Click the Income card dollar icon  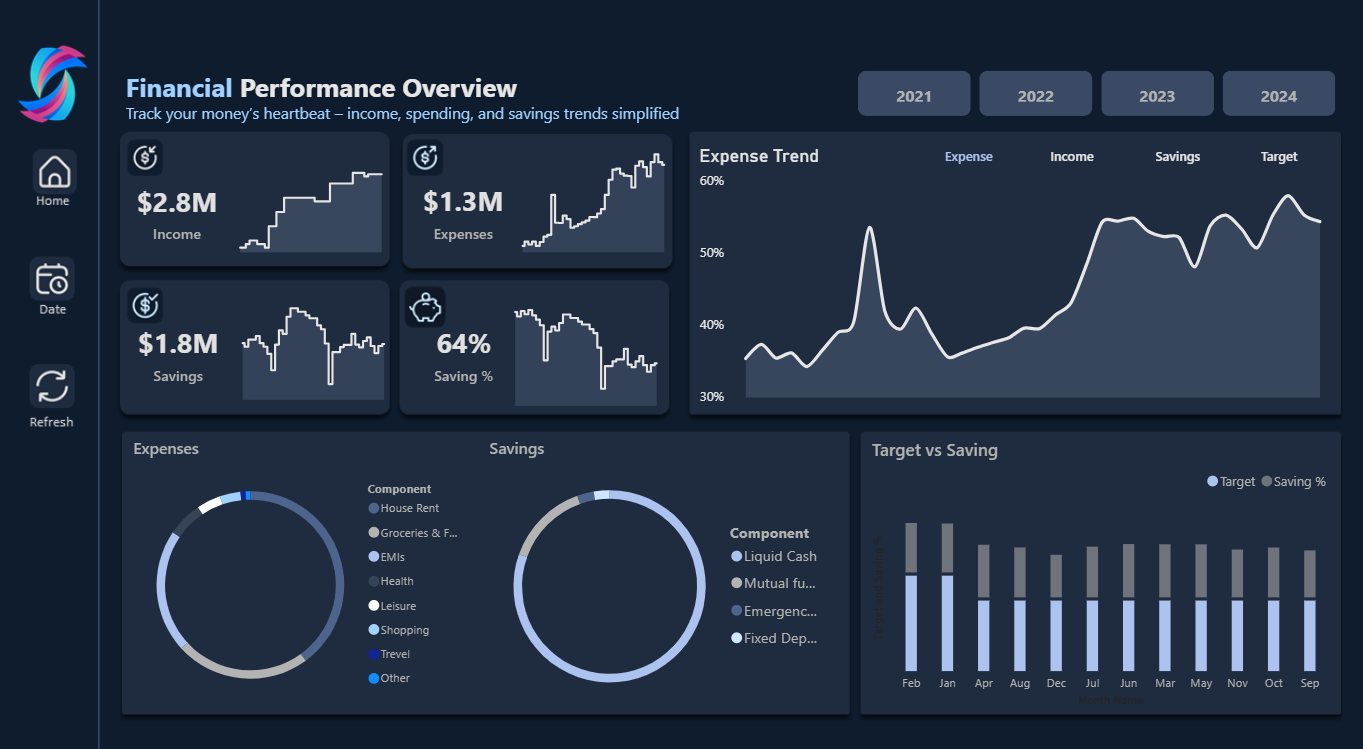pos(146,157)
